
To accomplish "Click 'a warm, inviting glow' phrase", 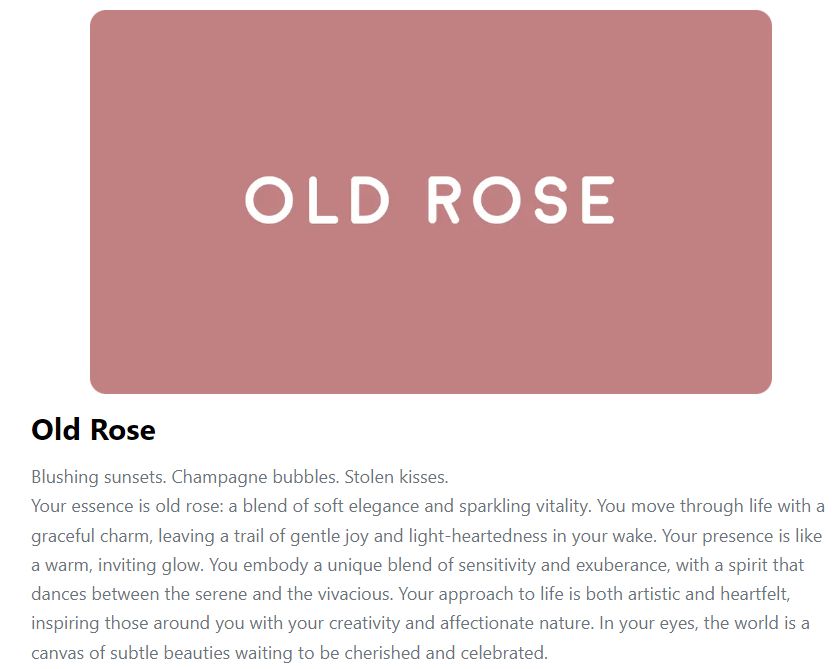I will (117, 565).
